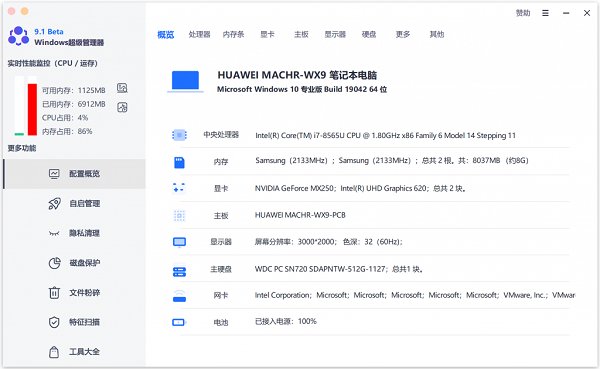Open 工具大全 bag icon
The height and width of the screenshot is (369, 600).
[x=54, y=352]
